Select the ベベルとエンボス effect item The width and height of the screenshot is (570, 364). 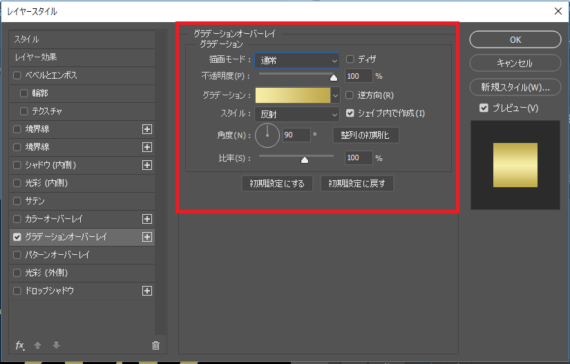coord(82,75)
